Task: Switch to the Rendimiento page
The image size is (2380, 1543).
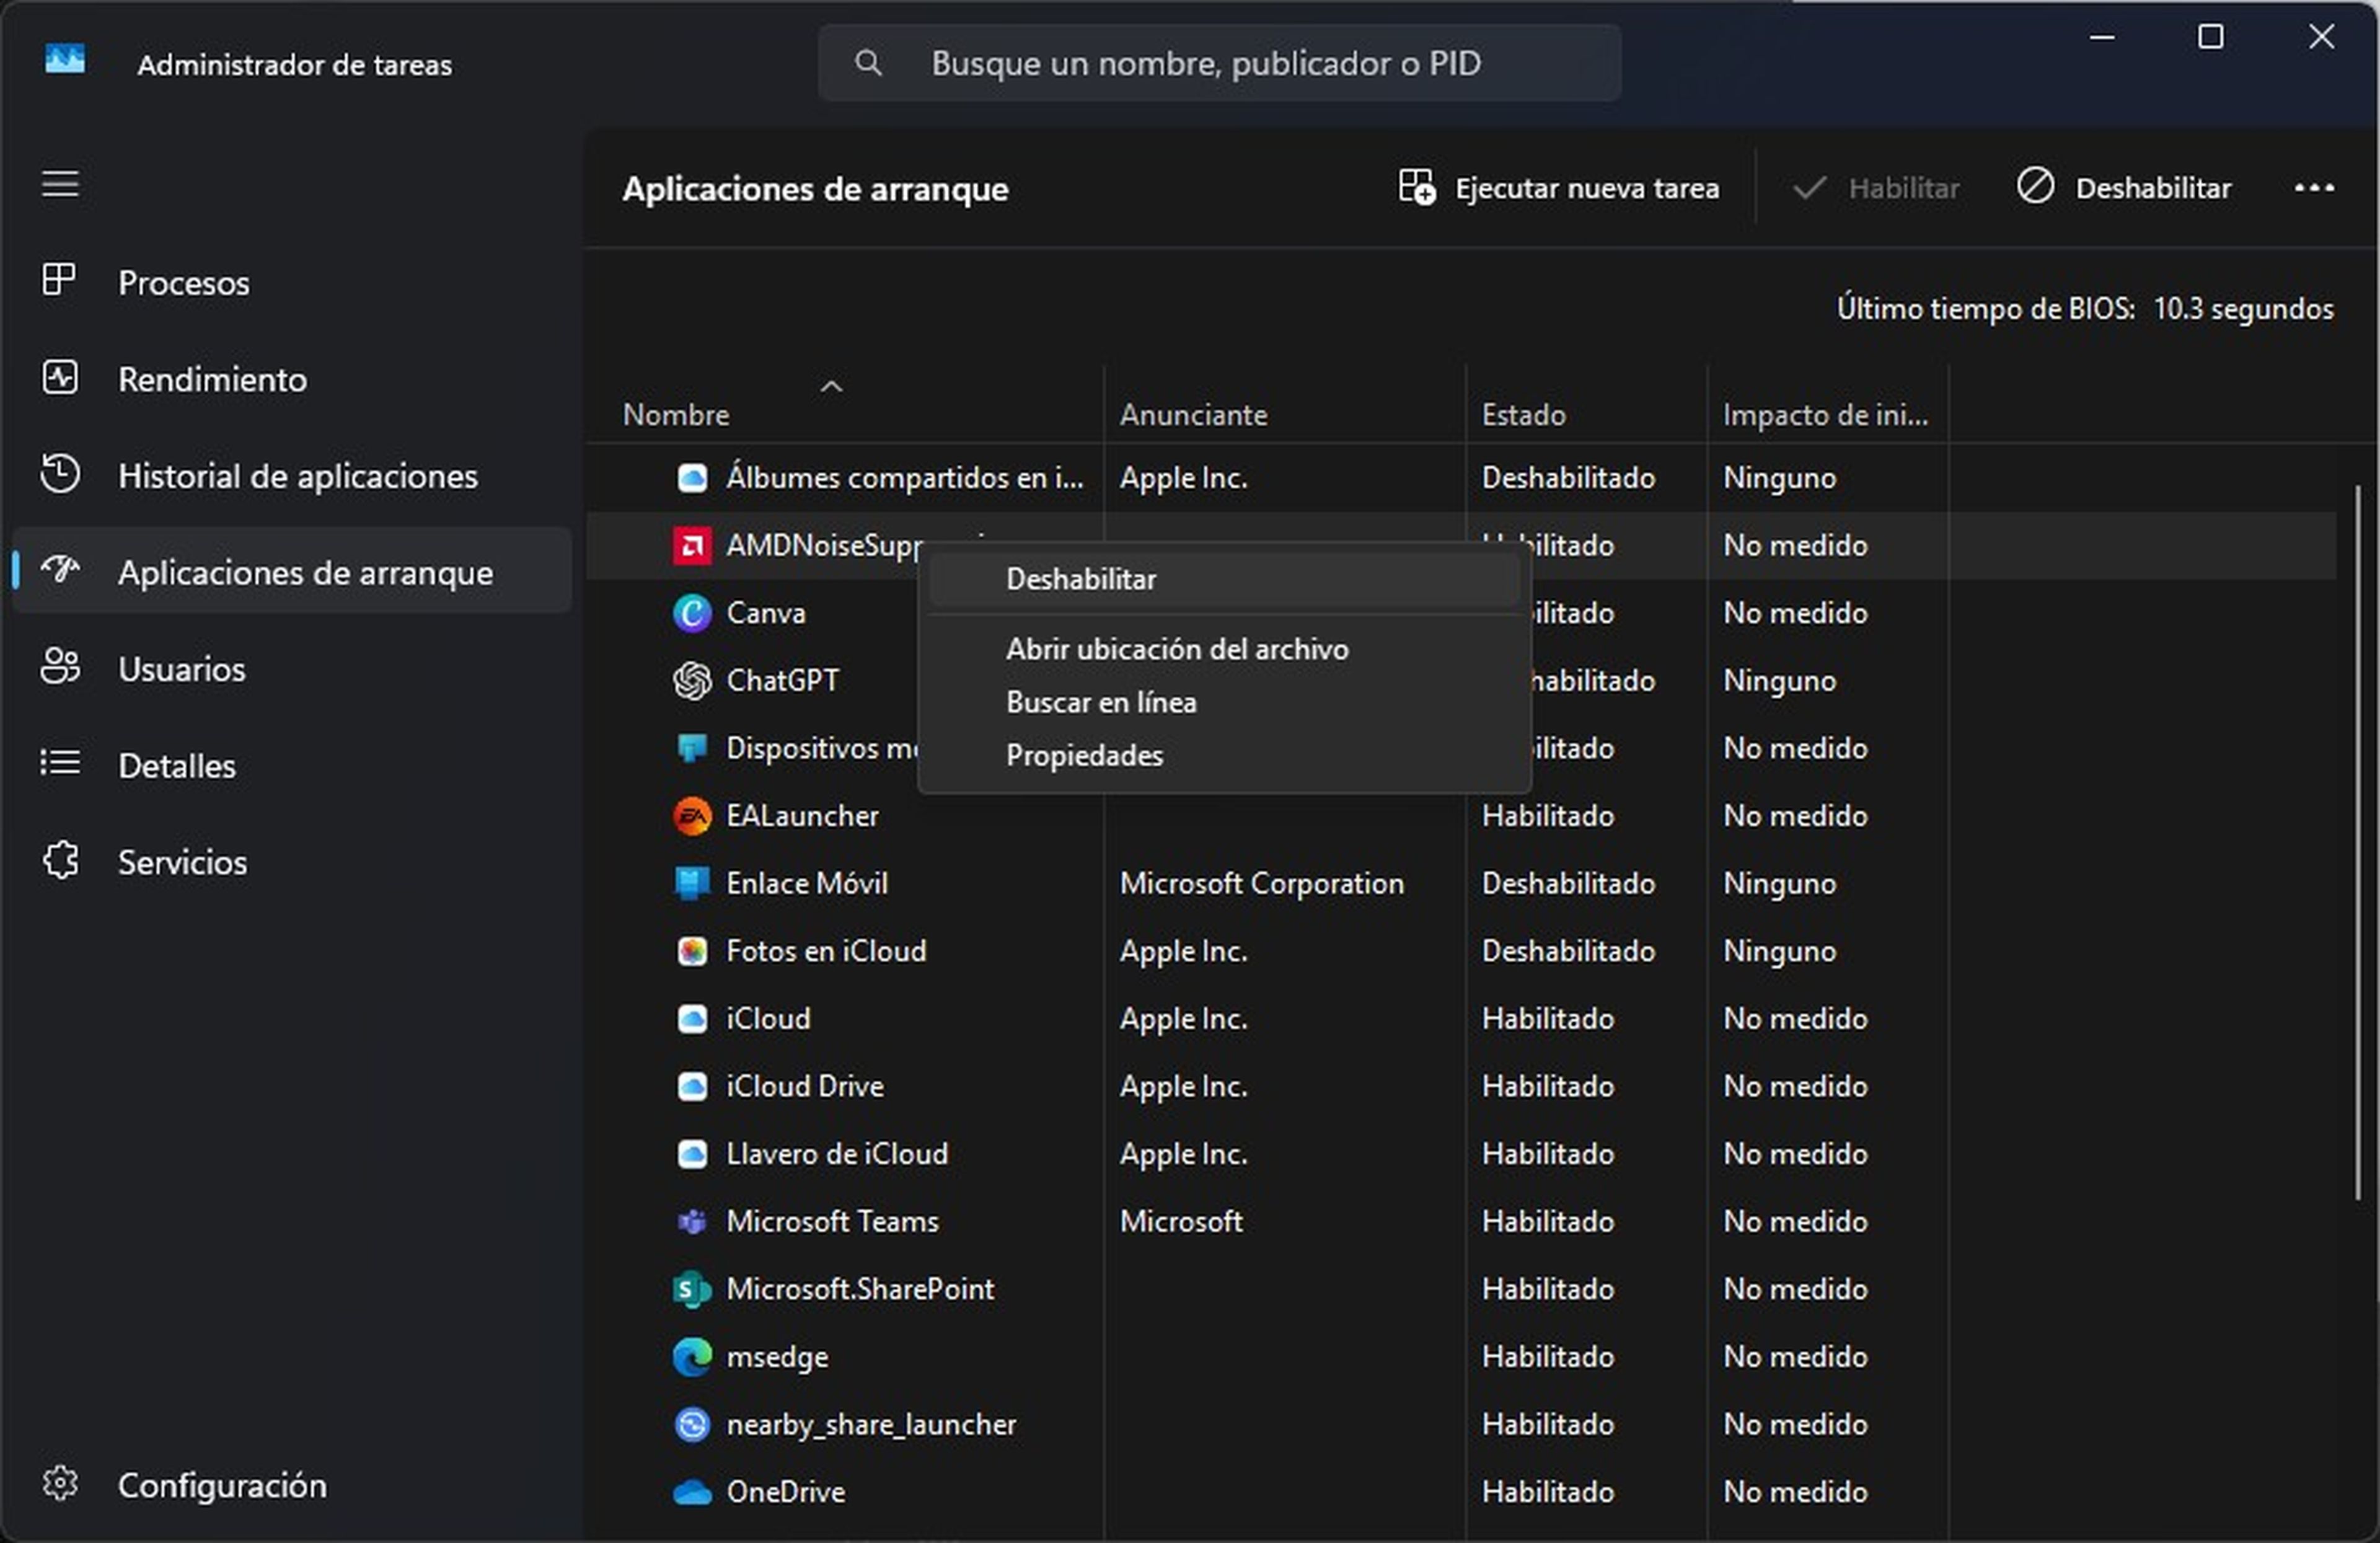Action: 292,379
